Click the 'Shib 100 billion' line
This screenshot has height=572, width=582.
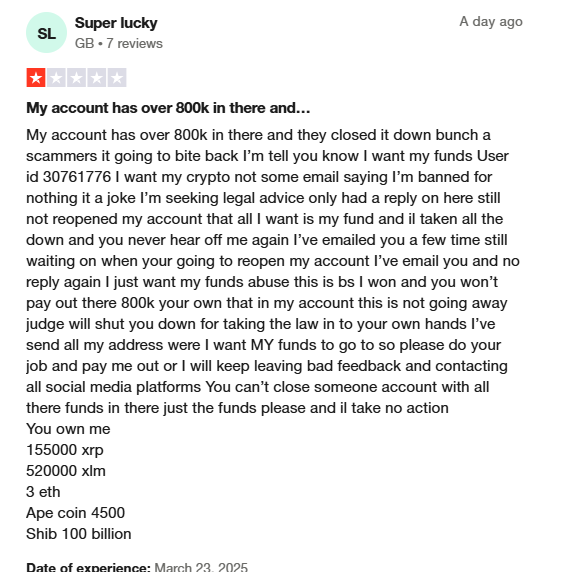pos(79,534)
